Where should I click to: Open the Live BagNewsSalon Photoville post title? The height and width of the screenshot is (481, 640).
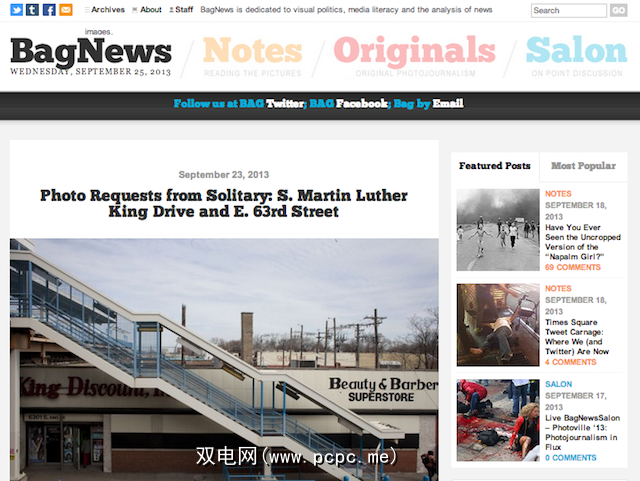[x=582, y=432]
